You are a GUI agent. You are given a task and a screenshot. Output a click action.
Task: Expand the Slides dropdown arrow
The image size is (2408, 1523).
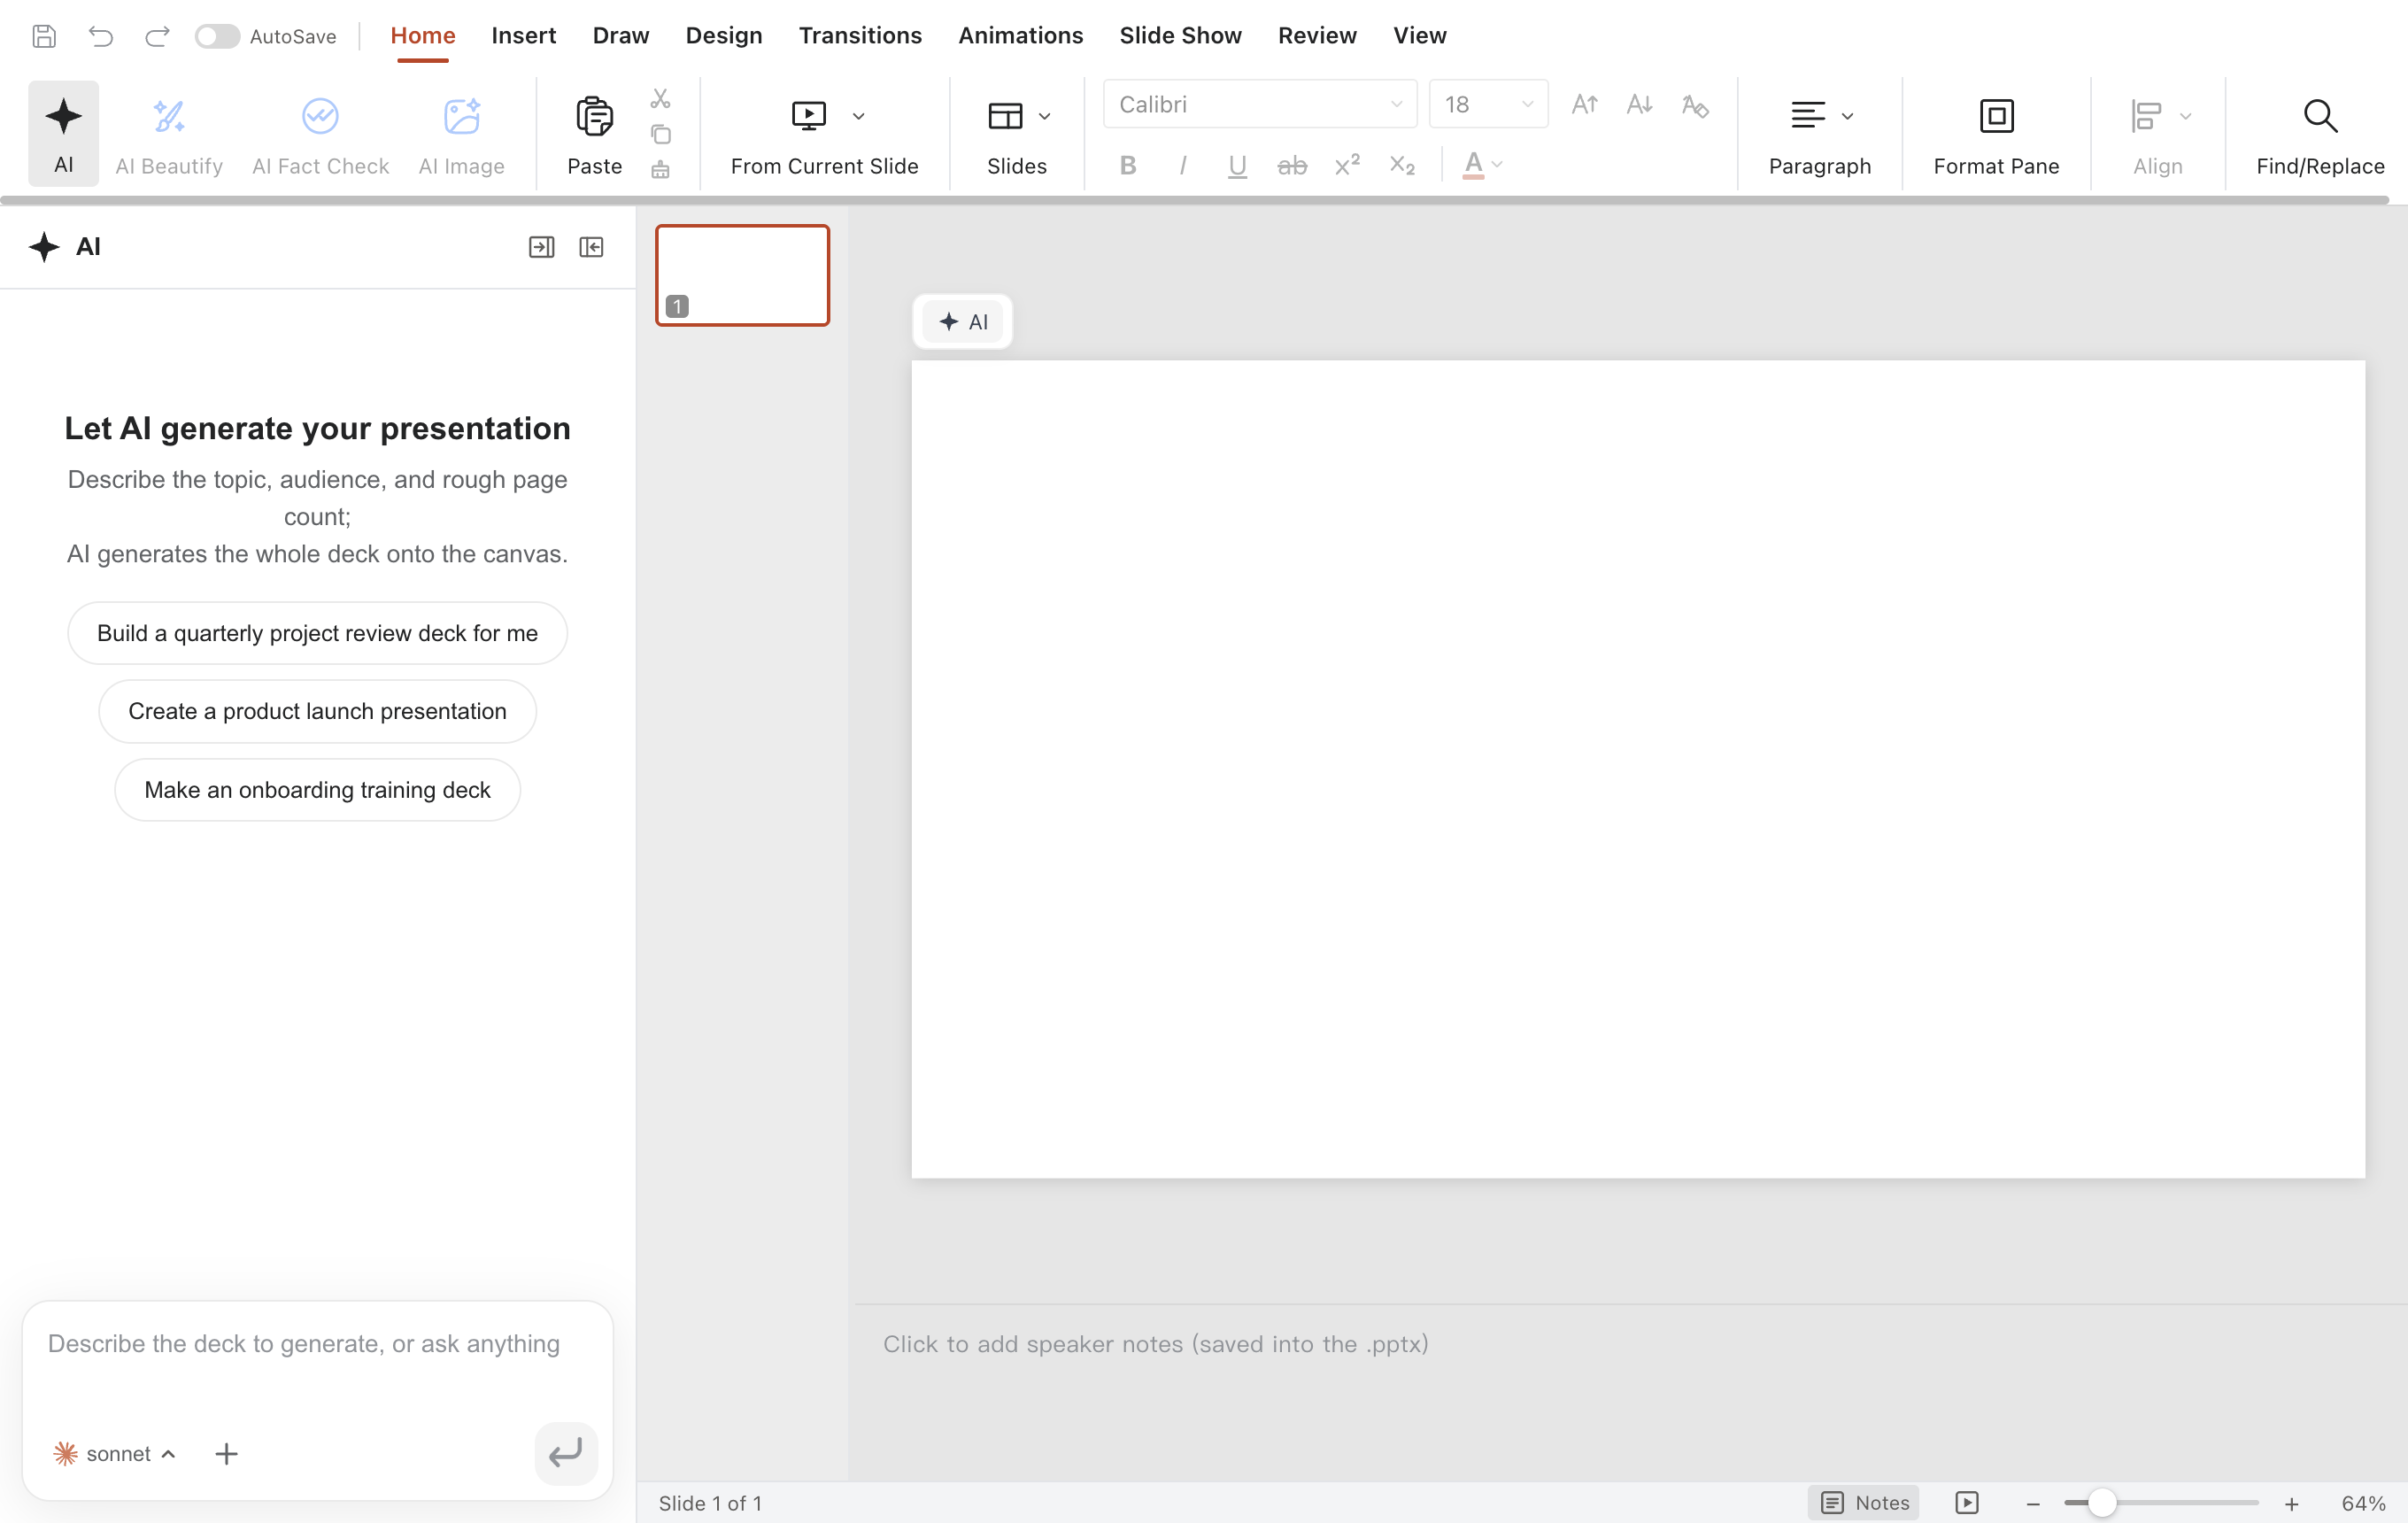(1044, 116)
